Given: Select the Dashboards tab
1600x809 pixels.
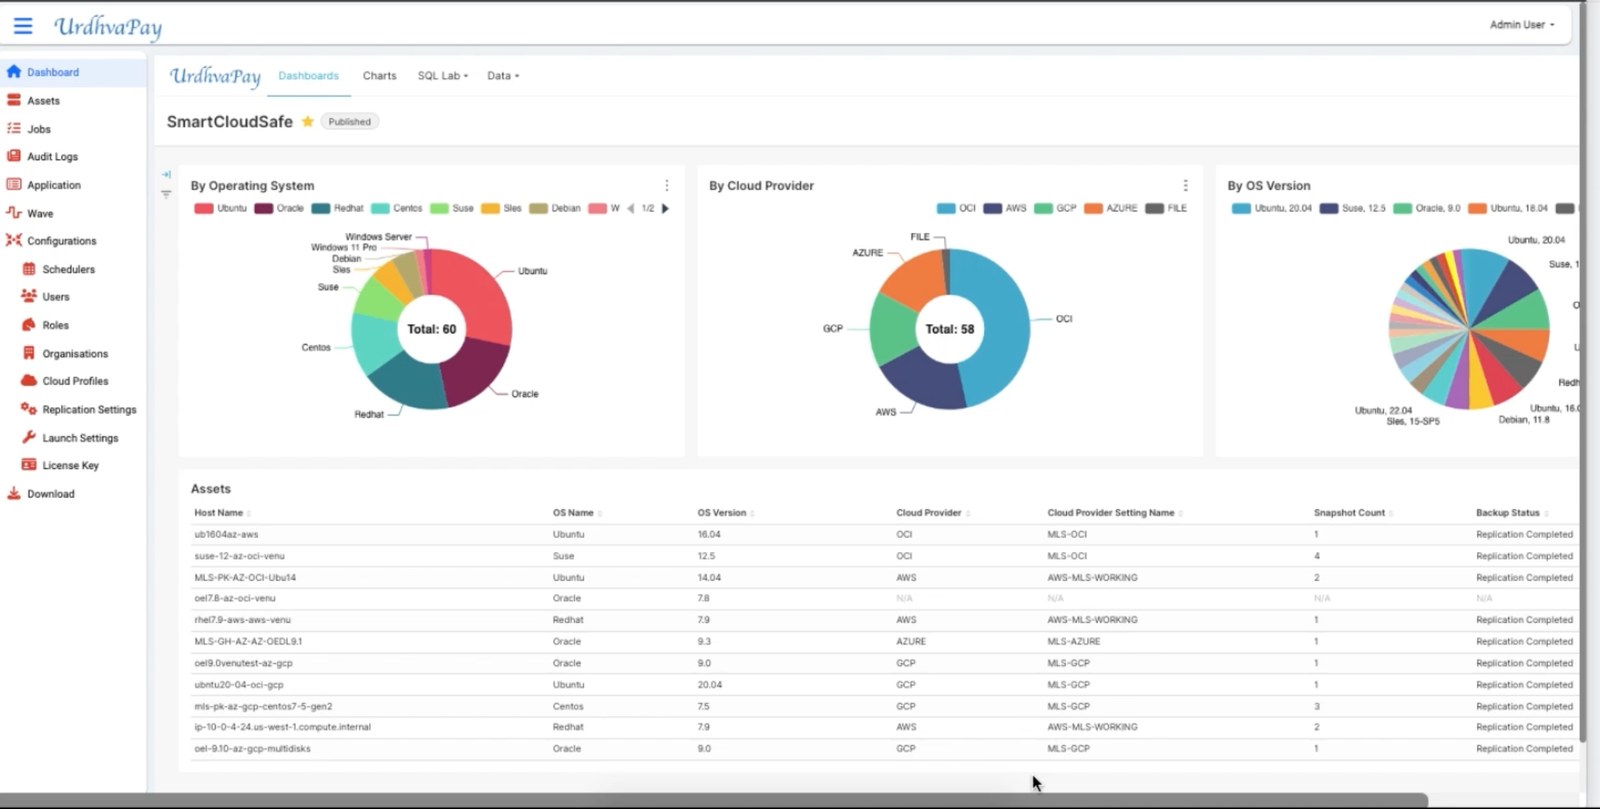Looking at the screenshot, I should point(308,76).
